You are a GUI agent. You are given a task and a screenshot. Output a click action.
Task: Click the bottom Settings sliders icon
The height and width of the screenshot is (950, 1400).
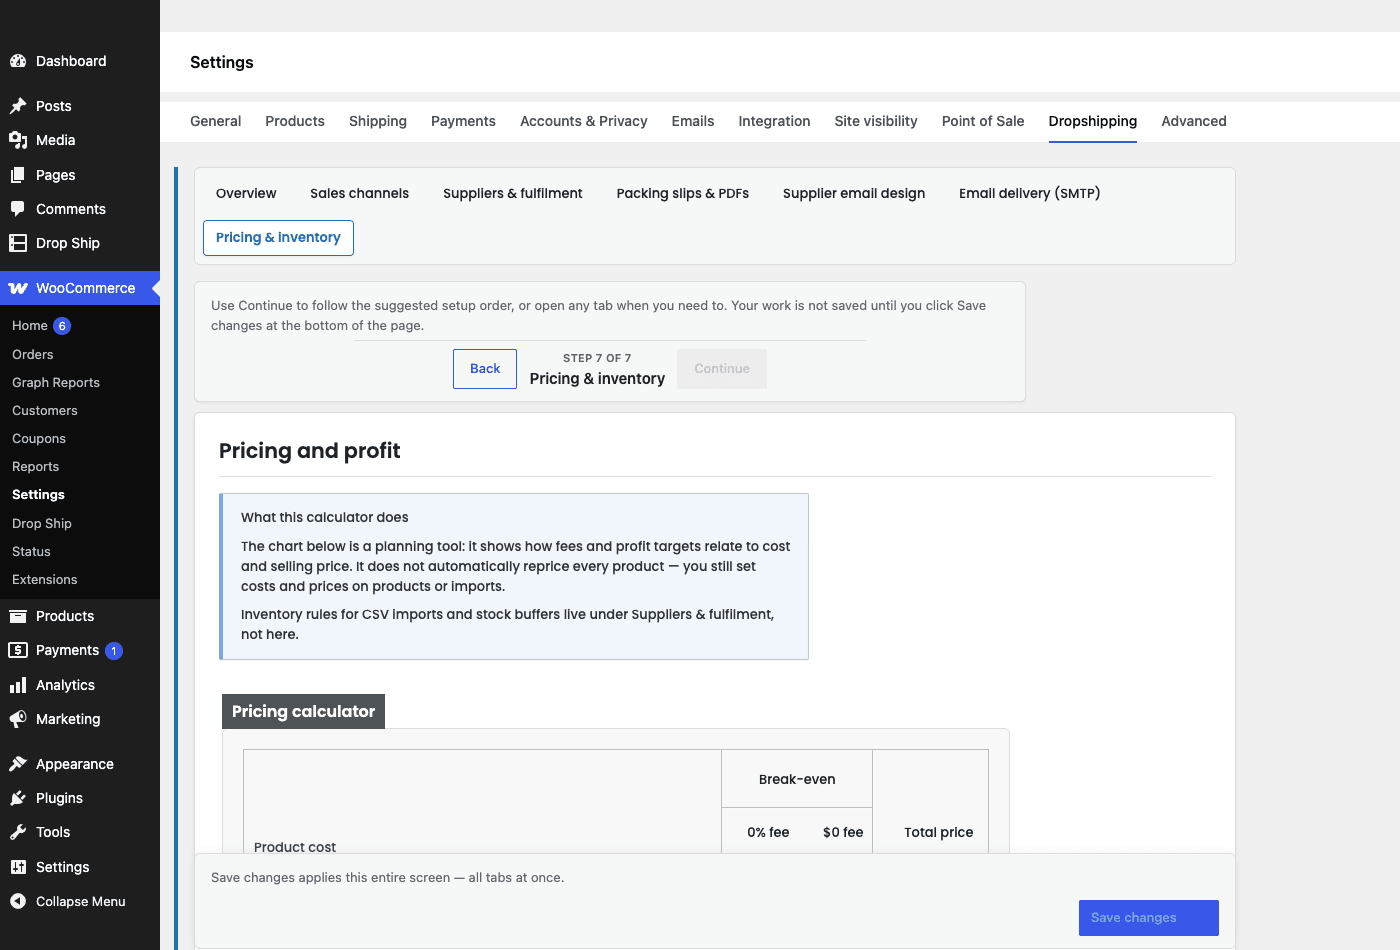coord(18,867)
